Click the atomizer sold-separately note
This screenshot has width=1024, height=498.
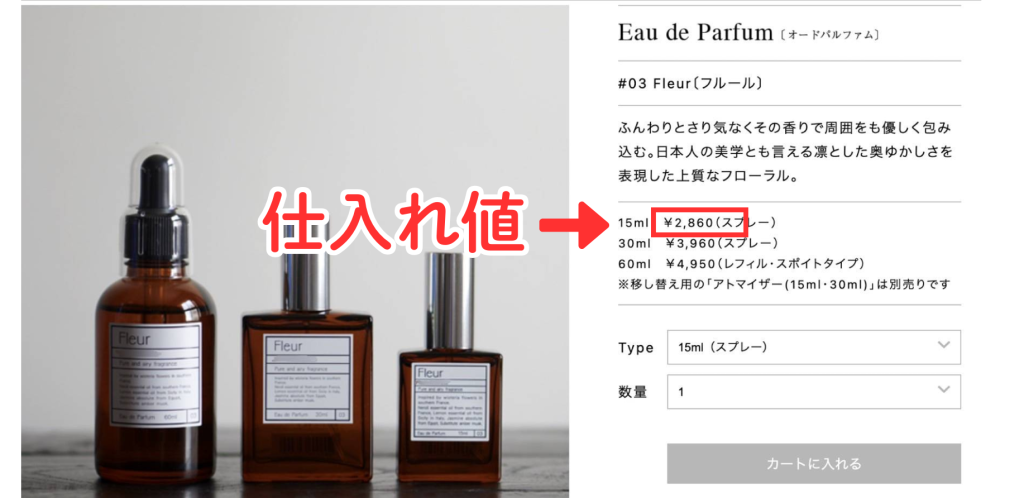(x=784, y=284)
